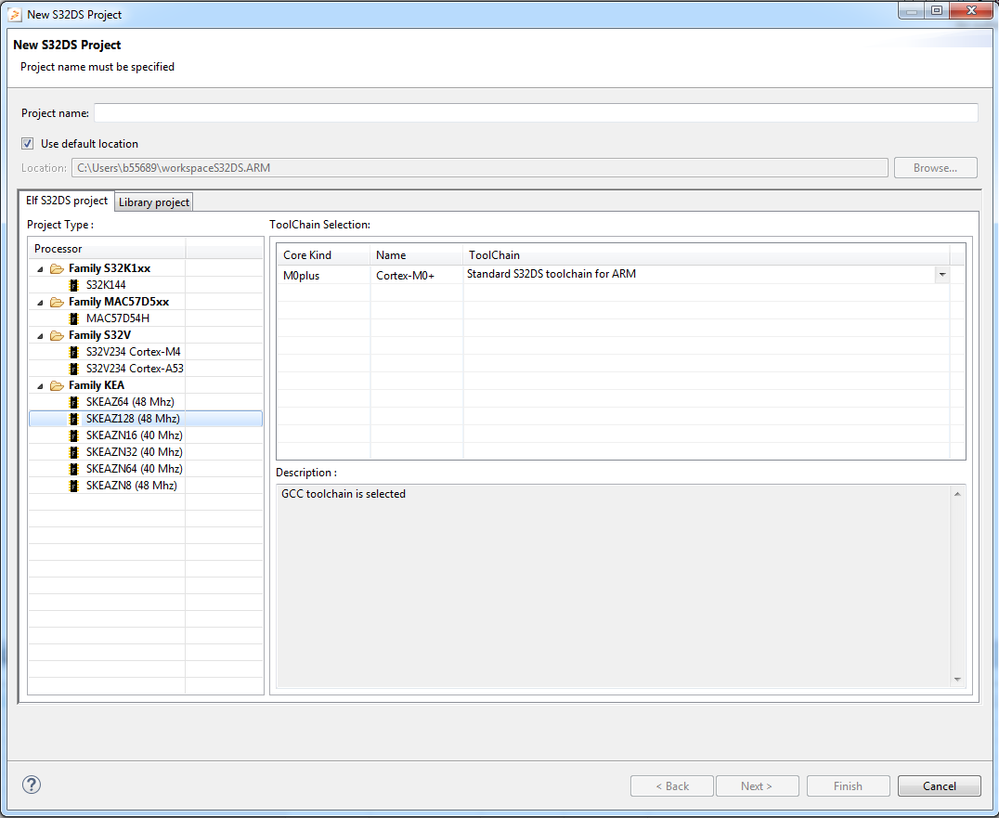
Task: Collapse the Family S32V tree node
Action: pyautogui.click(x=40, y=336)
